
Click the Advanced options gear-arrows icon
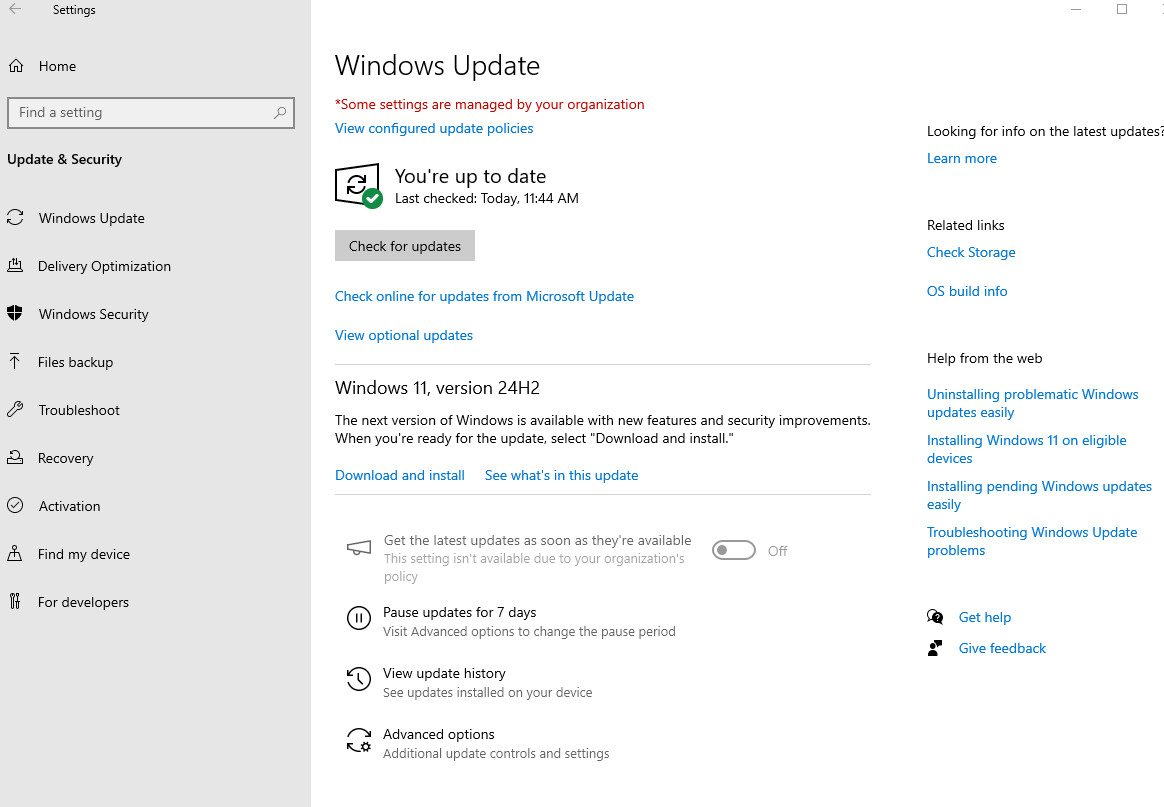[359, 740]
